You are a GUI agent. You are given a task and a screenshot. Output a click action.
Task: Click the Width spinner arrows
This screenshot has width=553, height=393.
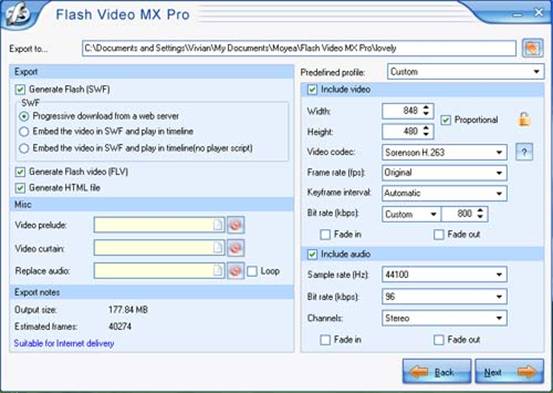[x=426, y=111]
